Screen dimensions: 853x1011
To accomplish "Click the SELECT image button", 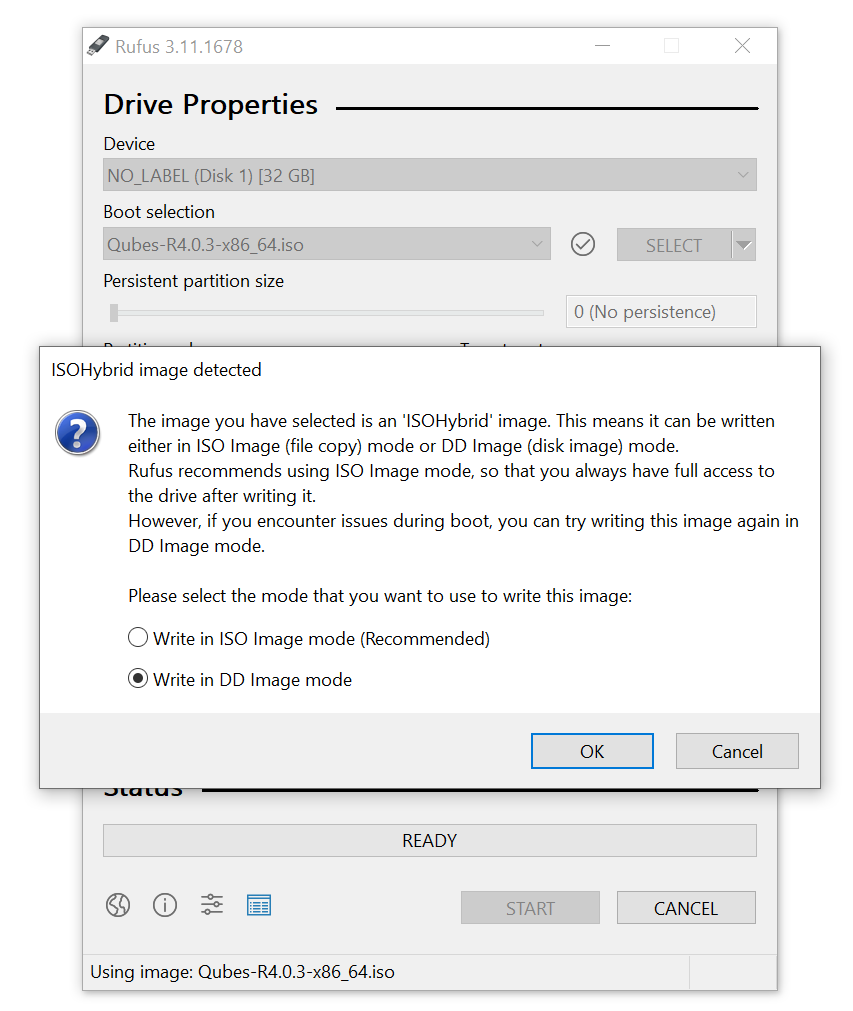I will [x=674, y=244].
